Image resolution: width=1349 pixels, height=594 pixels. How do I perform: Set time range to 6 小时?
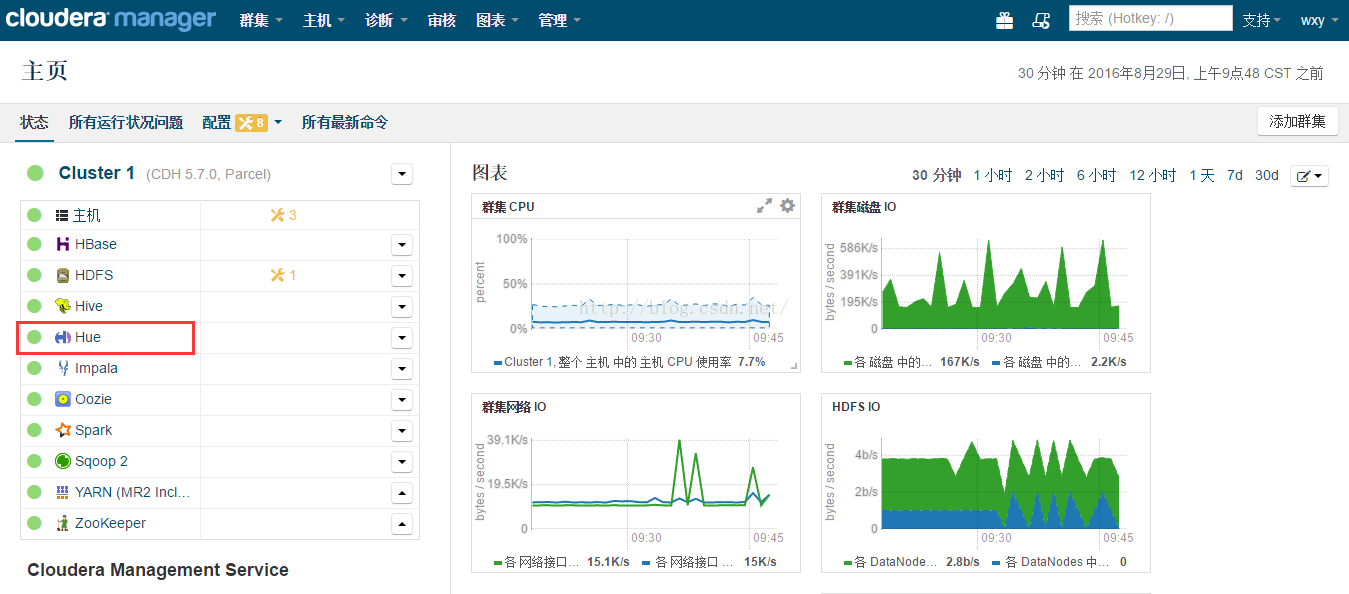coord(1096,175)
